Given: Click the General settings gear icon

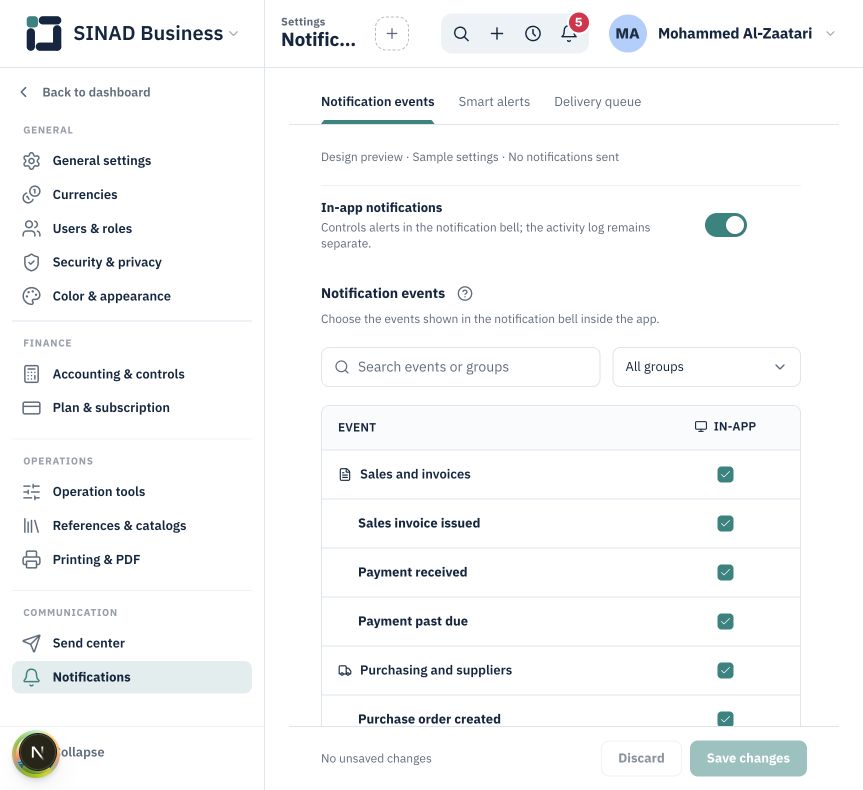Looking at the screenshot, I should [x=31, y=161].
